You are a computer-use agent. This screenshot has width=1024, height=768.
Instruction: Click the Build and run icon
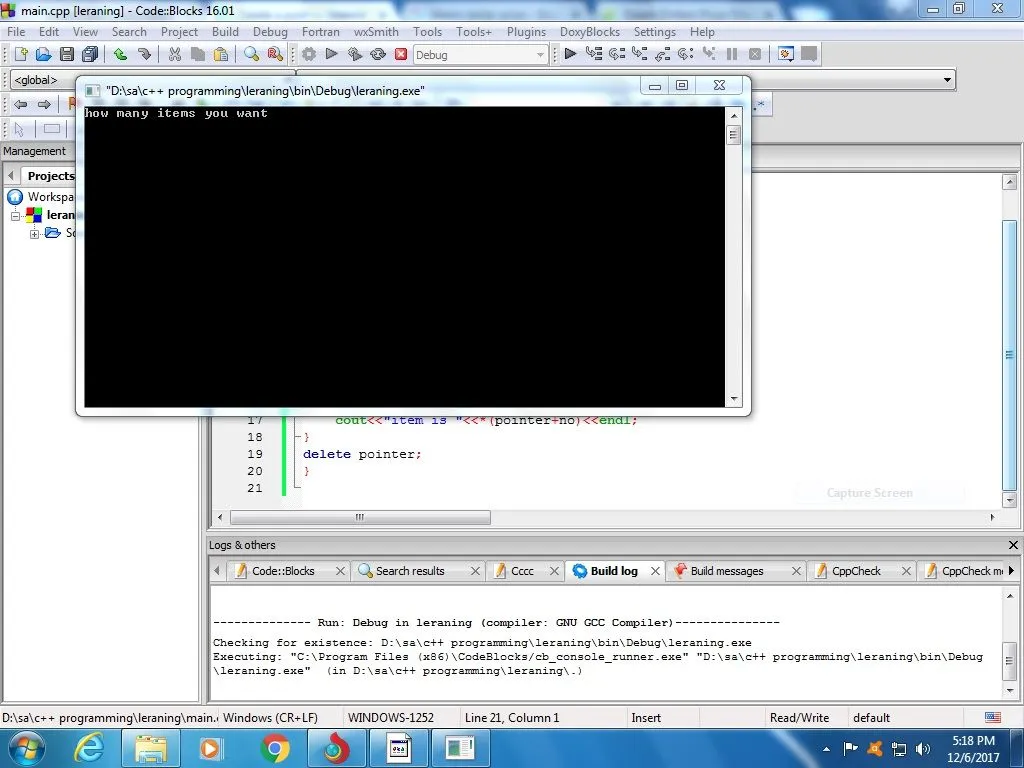coord(355,54)
